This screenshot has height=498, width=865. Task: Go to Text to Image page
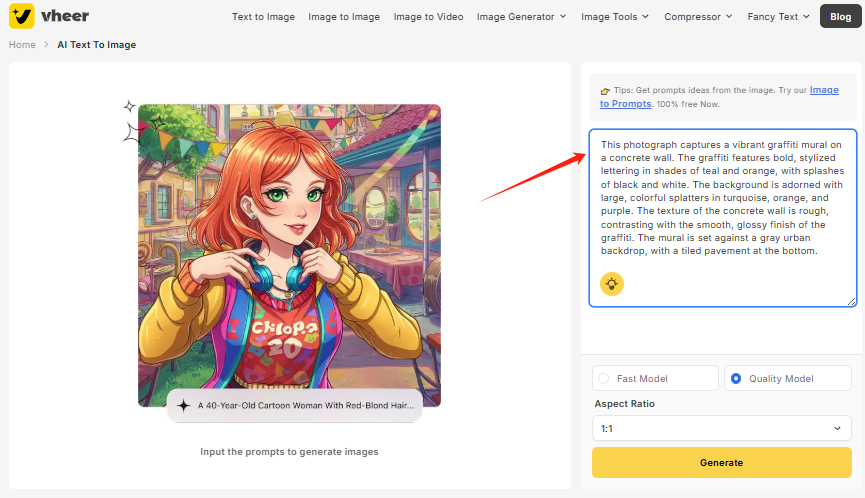point(264,16)
